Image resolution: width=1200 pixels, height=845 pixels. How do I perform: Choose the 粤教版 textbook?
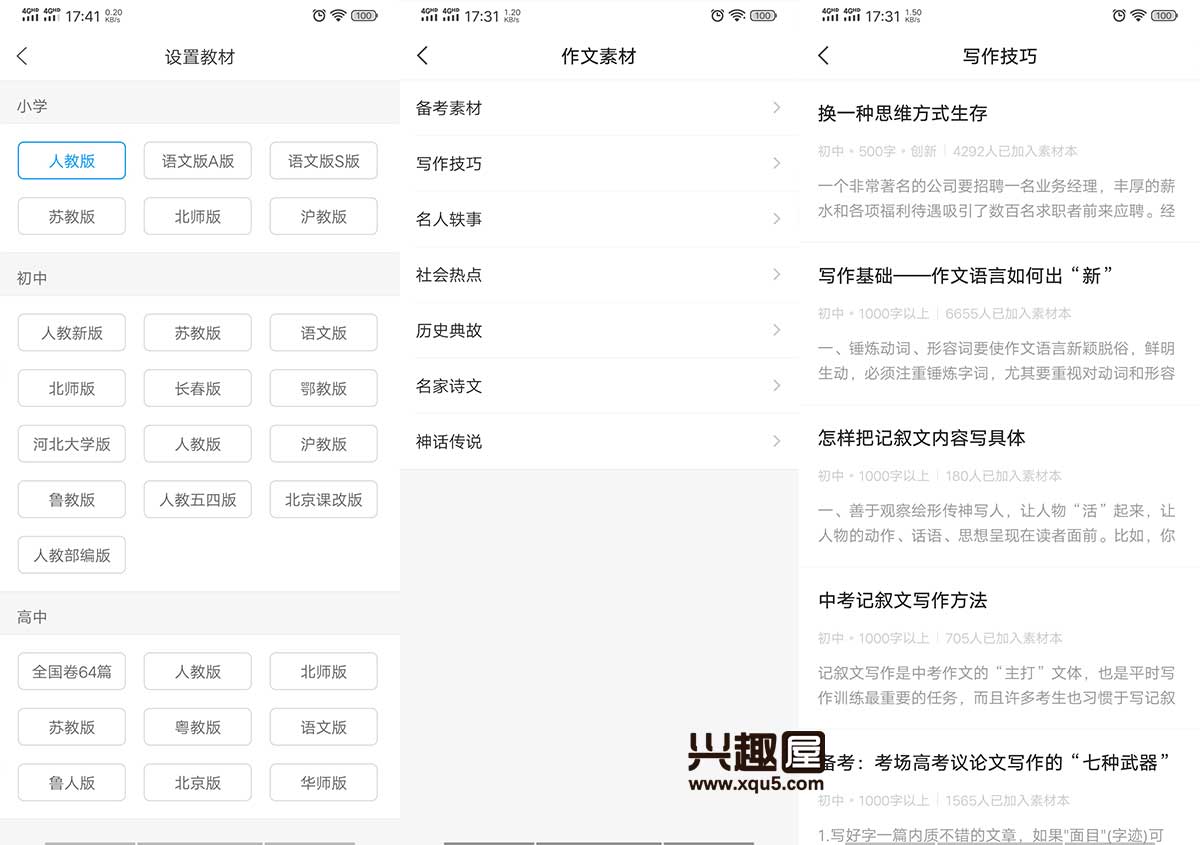[x=198, y=727]
